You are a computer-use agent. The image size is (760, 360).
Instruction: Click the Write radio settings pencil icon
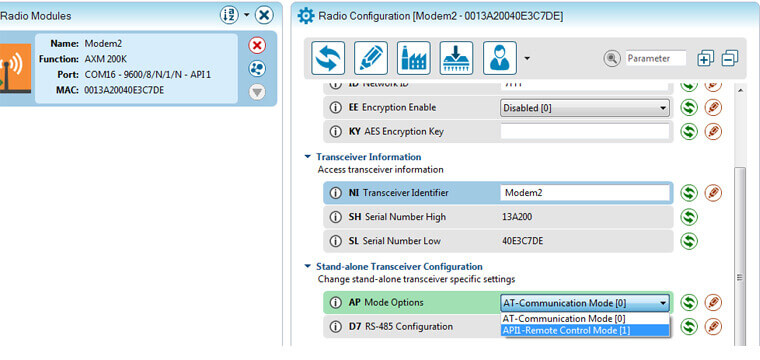point(371,58)
